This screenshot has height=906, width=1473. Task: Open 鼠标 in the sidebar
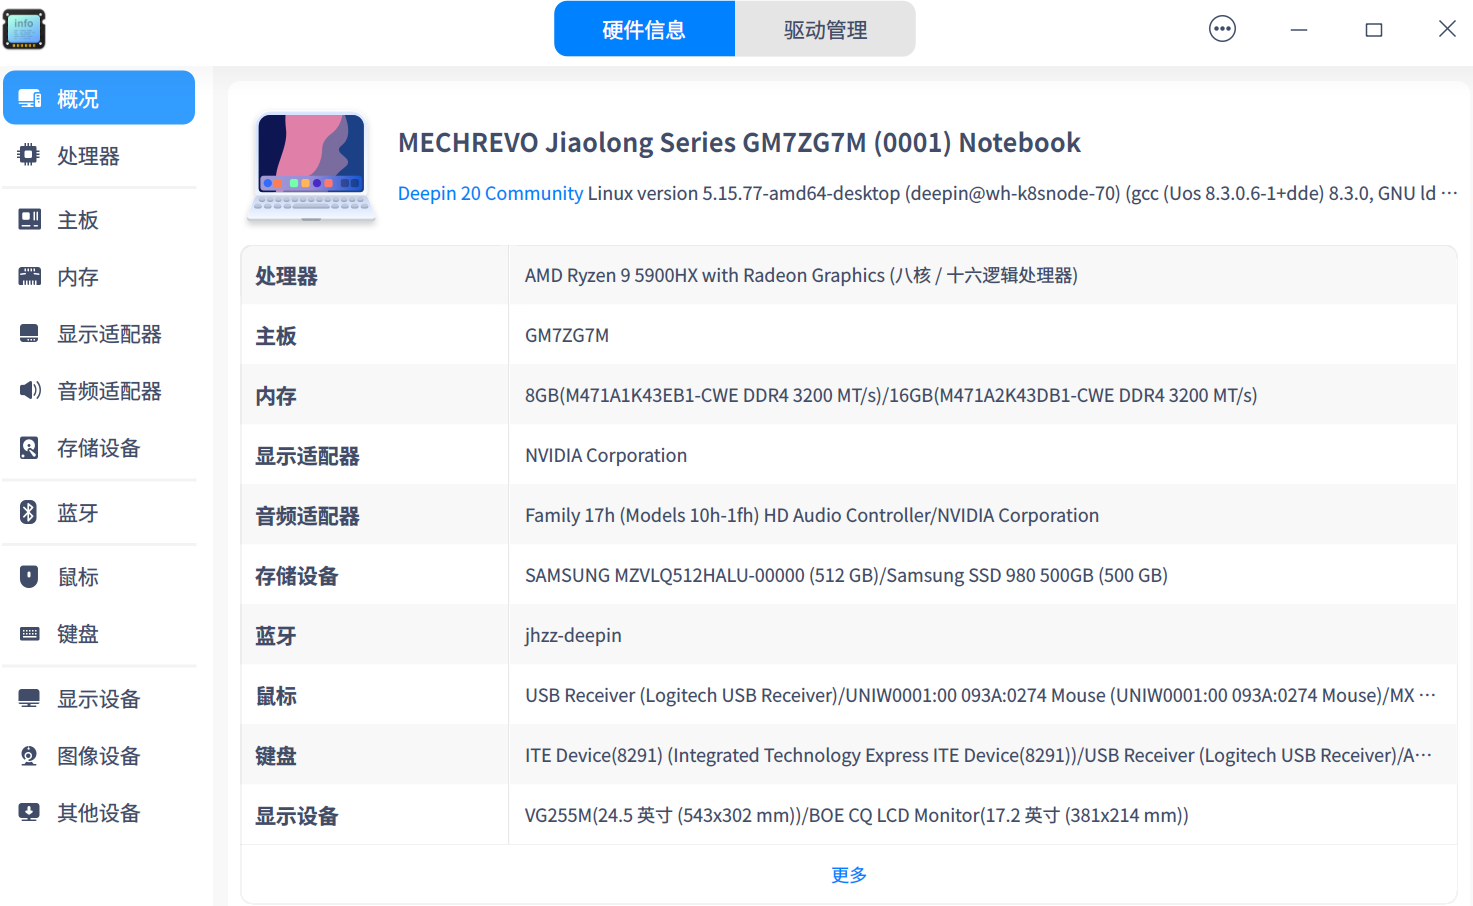[x=99, y=576]
